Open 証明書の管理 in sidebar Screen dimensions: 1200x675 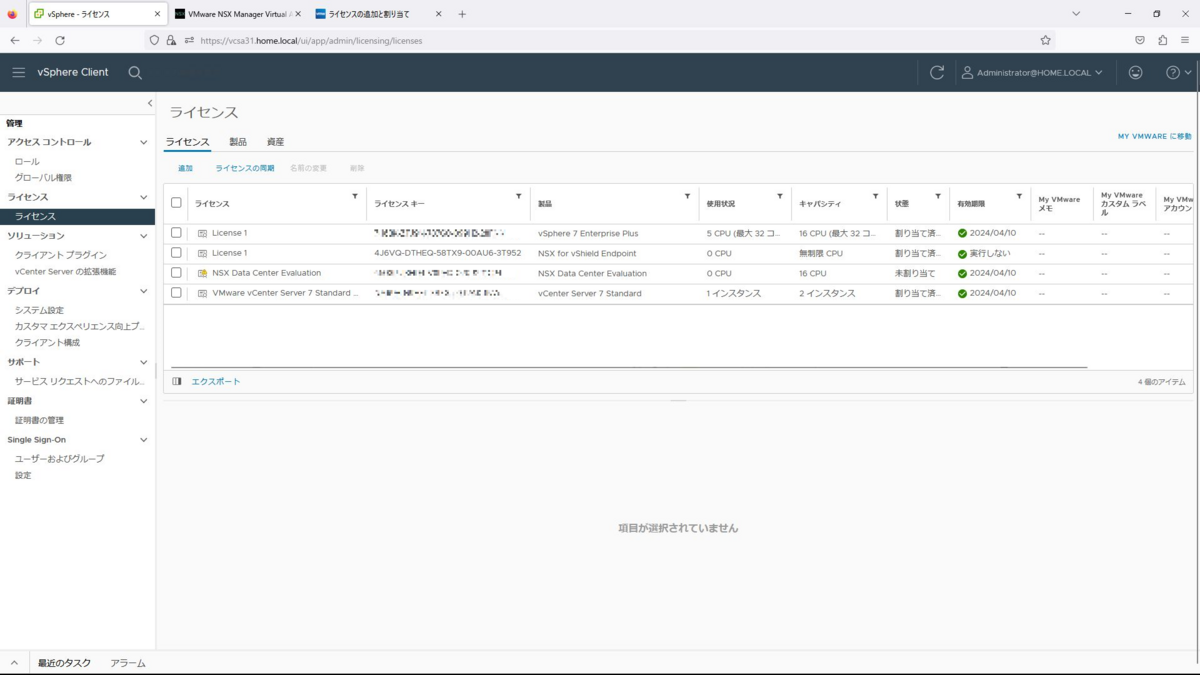pos(39,420)
